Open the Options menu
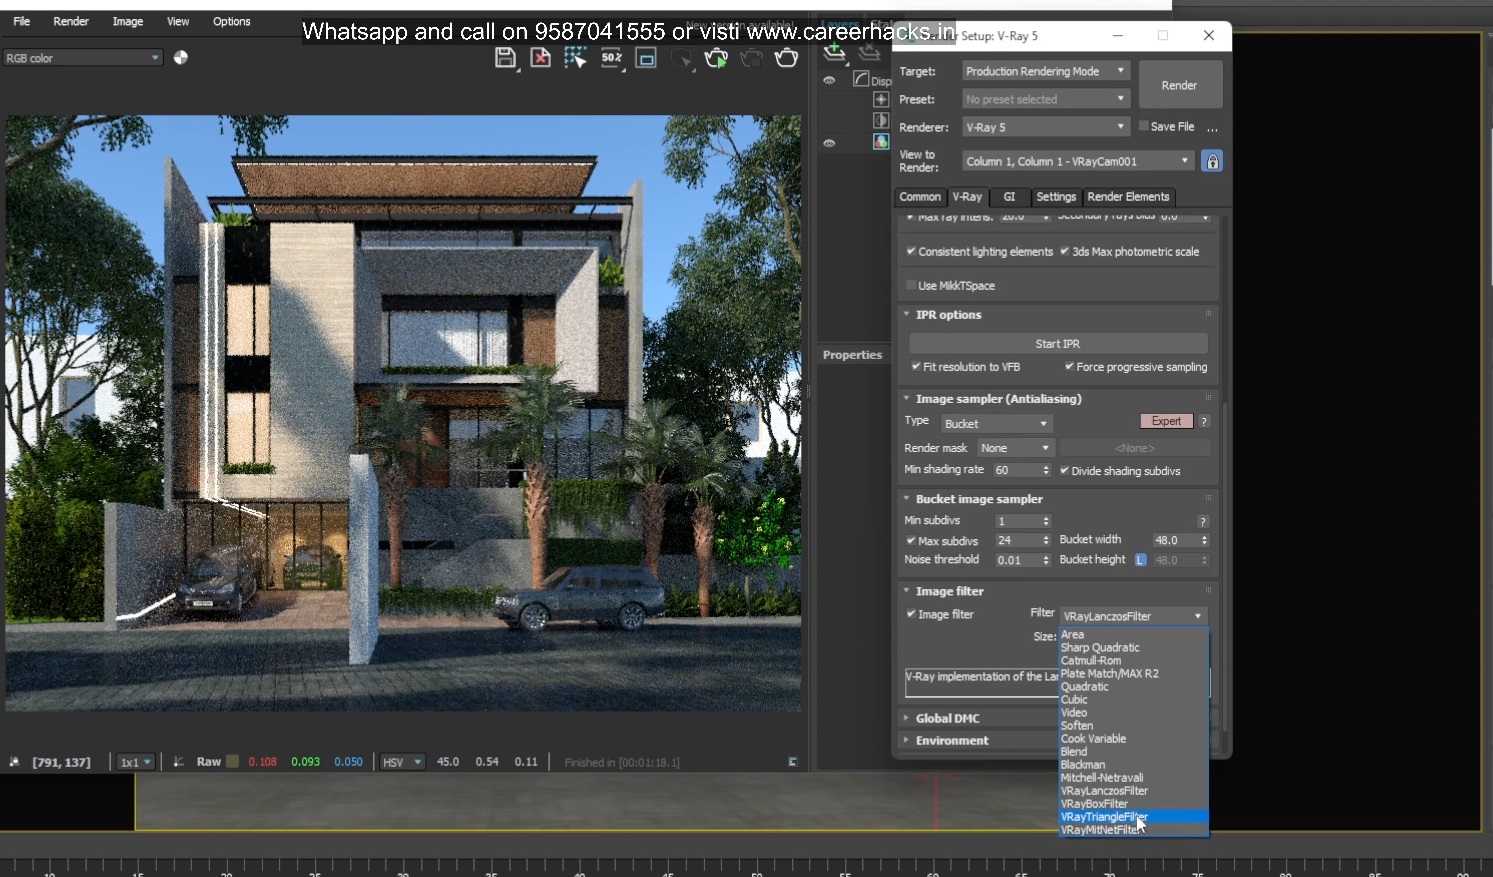 [x=231, y=21]
